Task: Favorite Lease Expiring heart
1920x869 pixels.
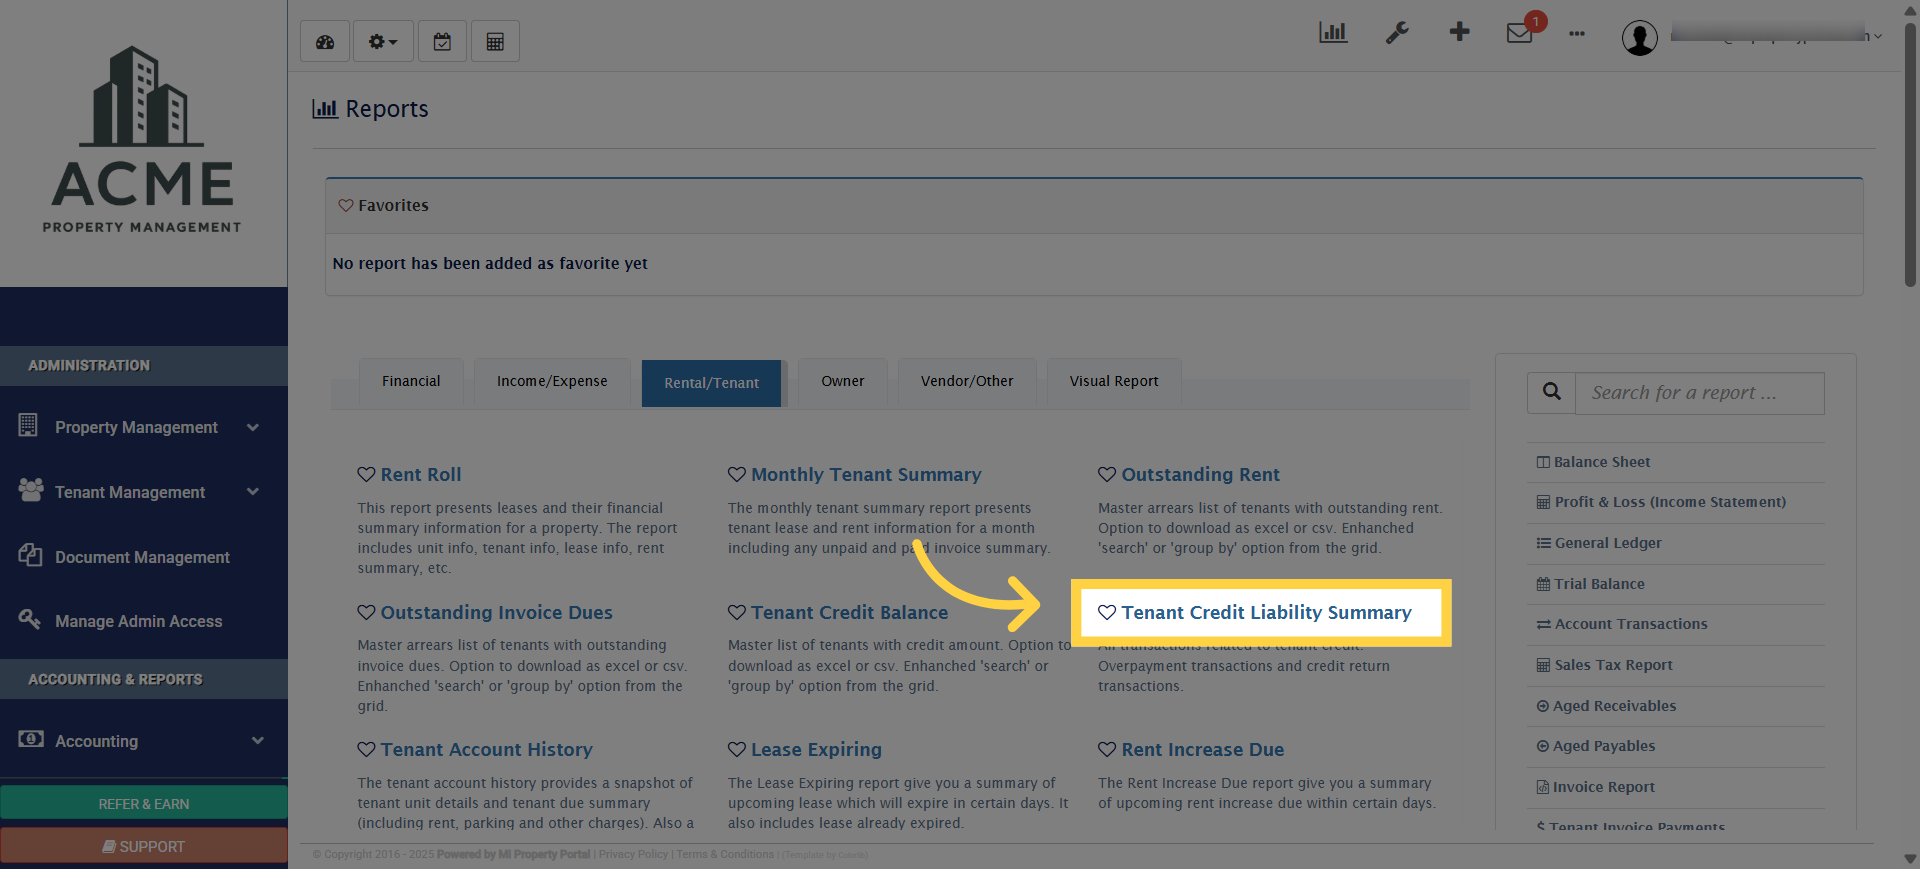Action: coord(737,749)
